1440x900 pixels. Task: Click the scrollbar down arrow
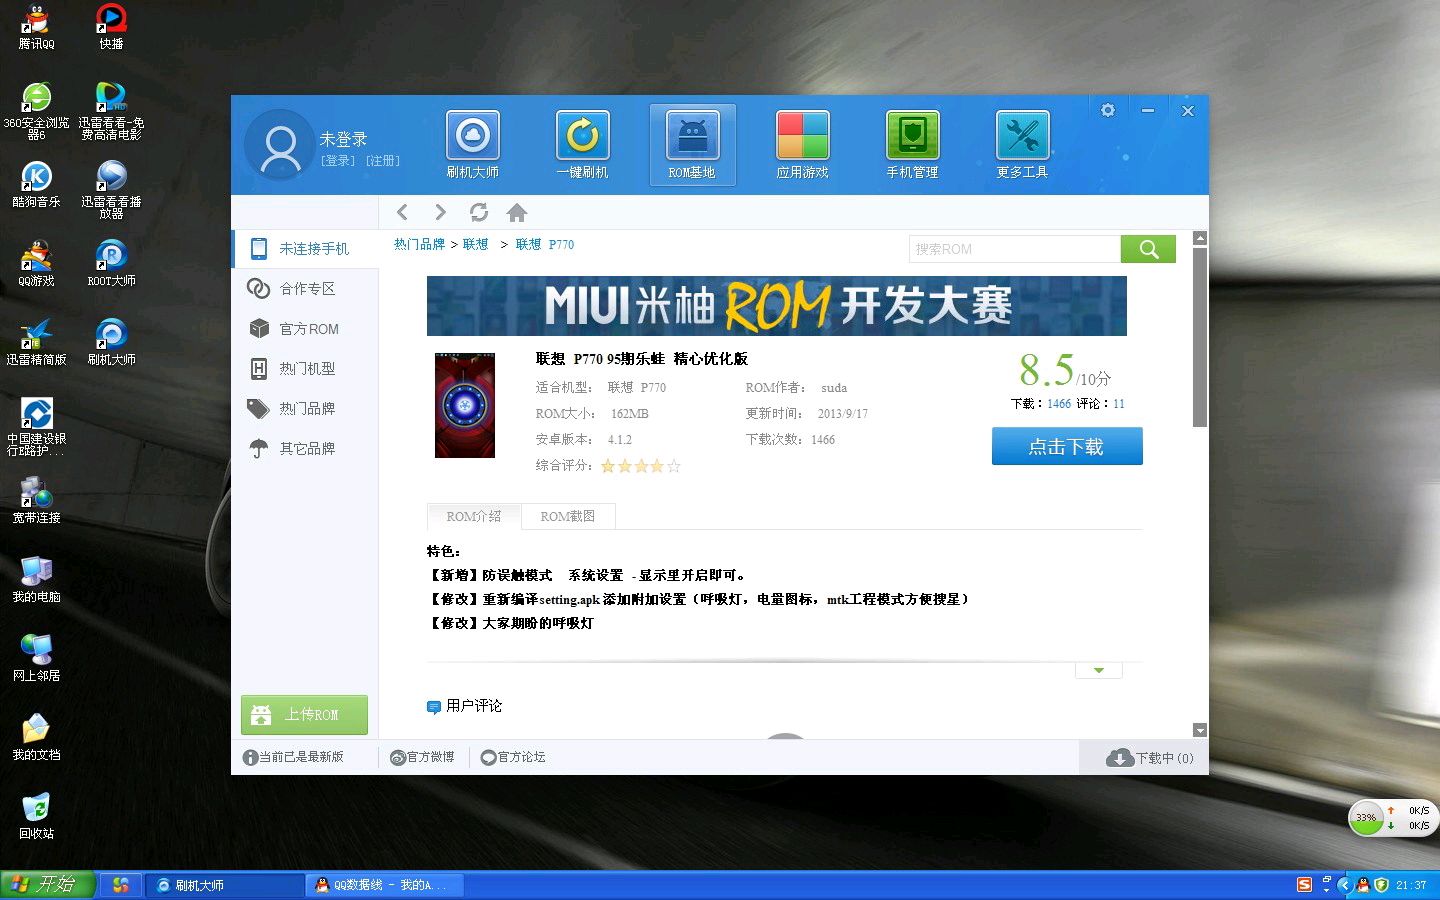[1200, 731]
